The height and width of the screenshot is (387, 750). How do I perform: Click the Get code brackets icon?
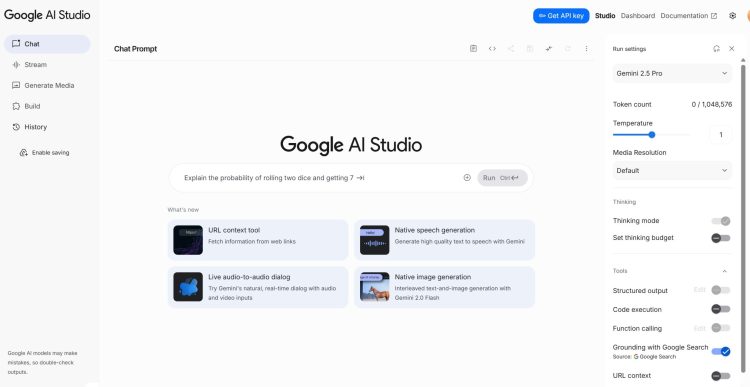click(492, 48)
